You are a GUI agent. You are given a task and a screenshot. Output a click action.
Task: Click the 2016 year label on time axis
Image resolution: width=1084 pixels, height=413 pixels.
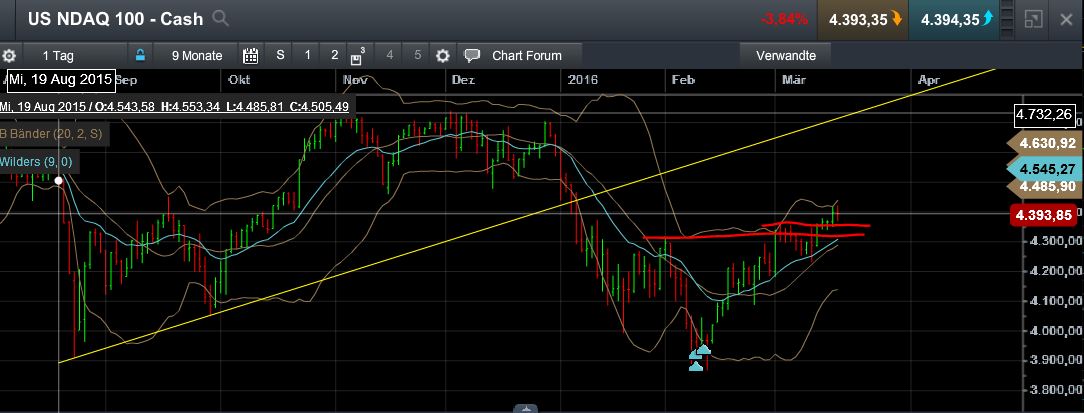(x=582, y=80)
